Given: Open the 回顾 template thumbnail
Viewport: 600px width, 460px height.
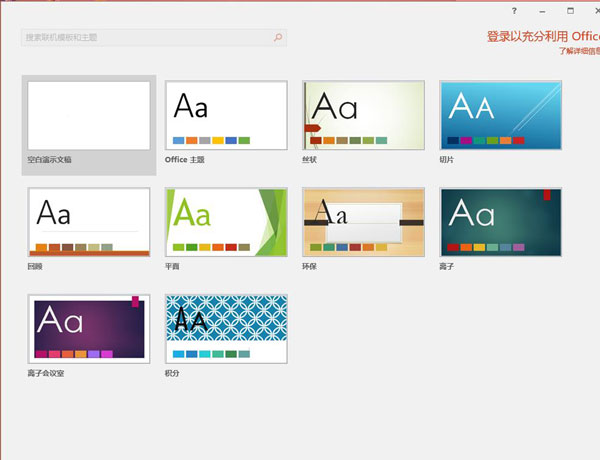Looking at the screenshot, I should pos(89,222).
